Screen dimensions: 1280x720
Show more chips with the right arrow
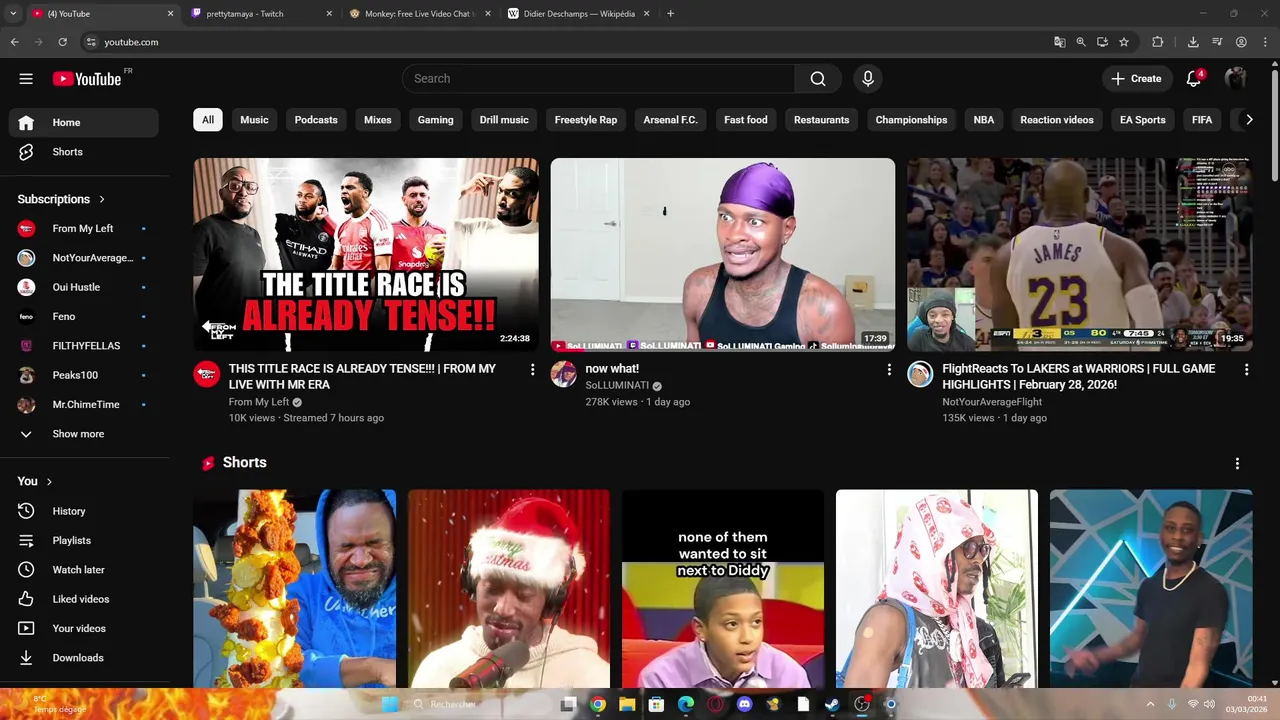1248,120
